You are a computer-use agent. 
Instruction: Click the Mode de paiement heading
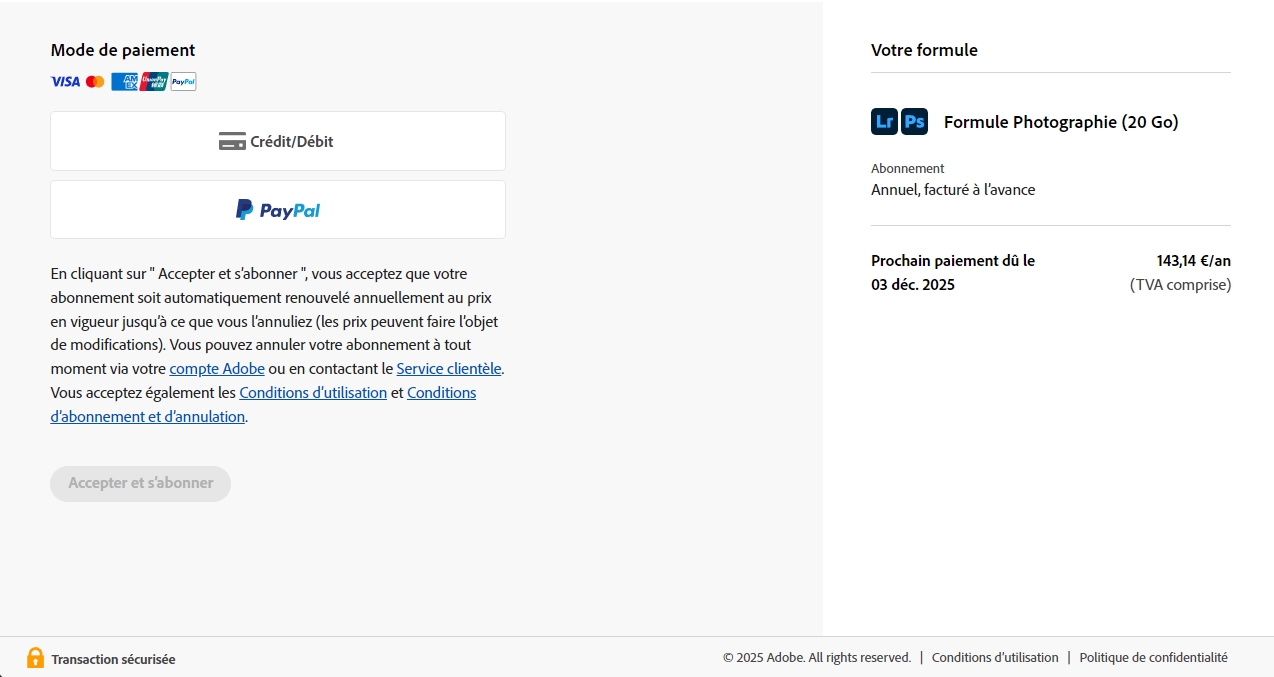coord(123,50)
